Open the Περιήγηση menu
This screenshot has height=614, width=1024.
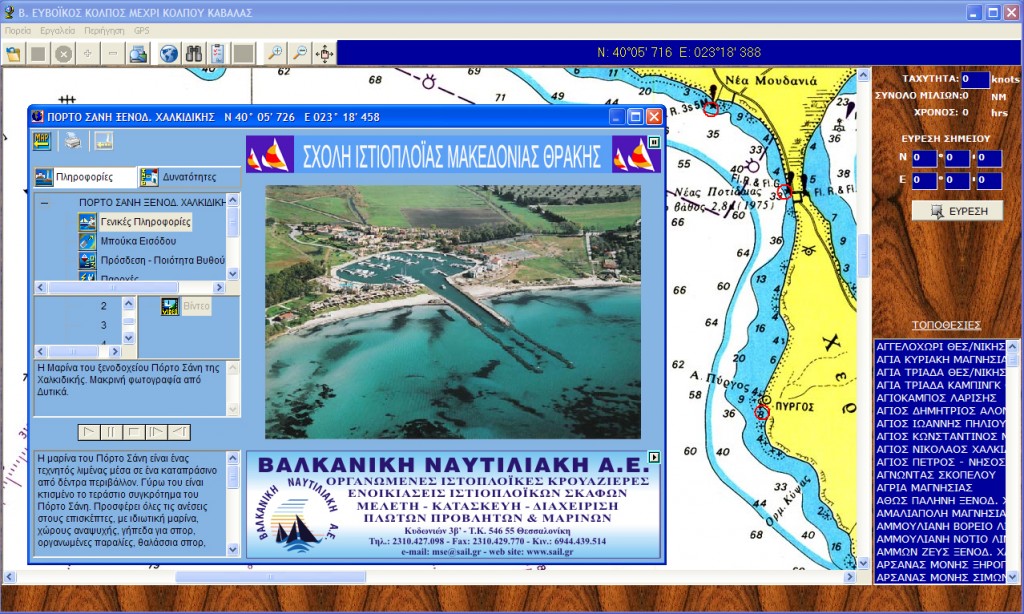[x=104, y=31]
